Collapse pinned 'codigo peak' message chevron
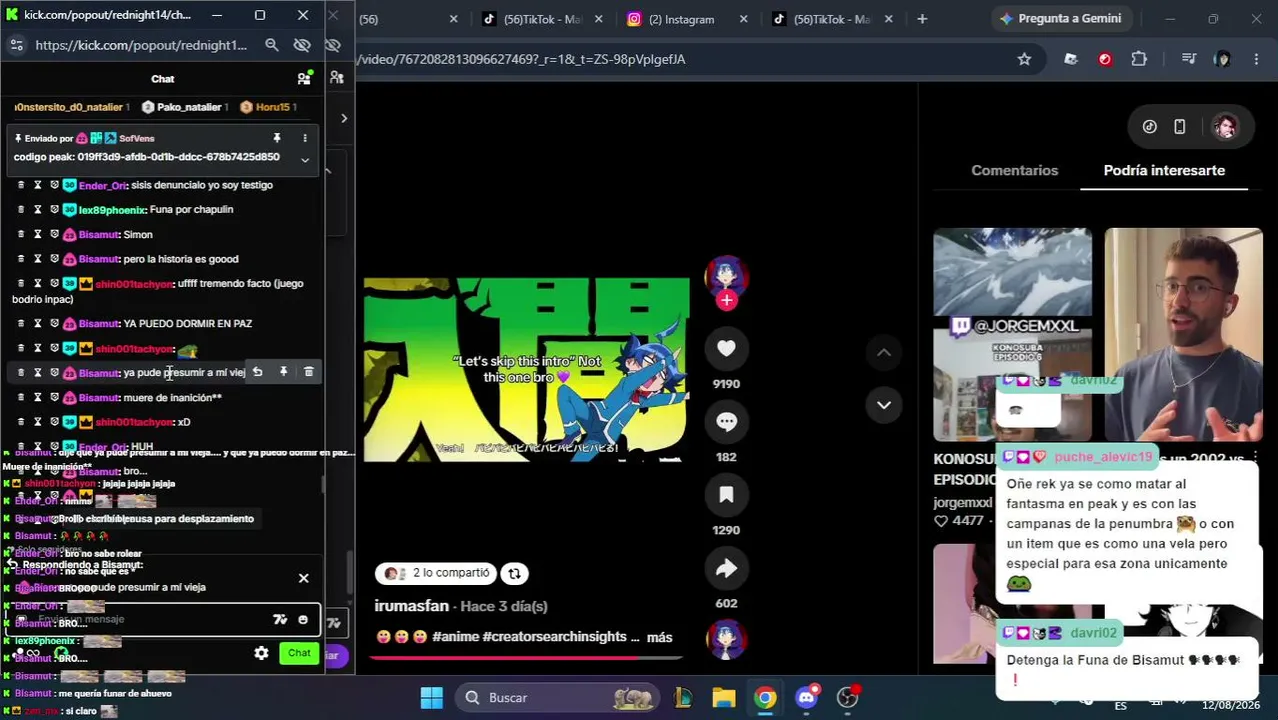1278x720 pixels. click(x=305, y=159)
